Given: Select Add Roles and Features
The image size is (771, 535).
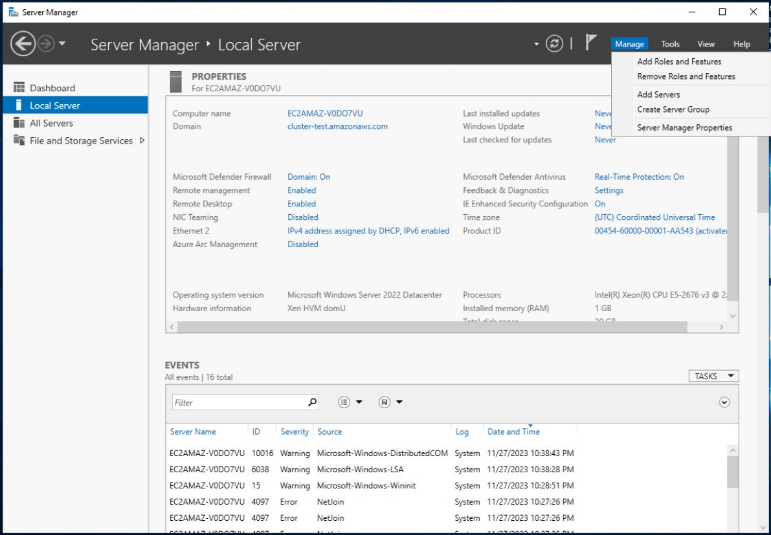Looking at the screenshot, I should (x=679, y=62).
